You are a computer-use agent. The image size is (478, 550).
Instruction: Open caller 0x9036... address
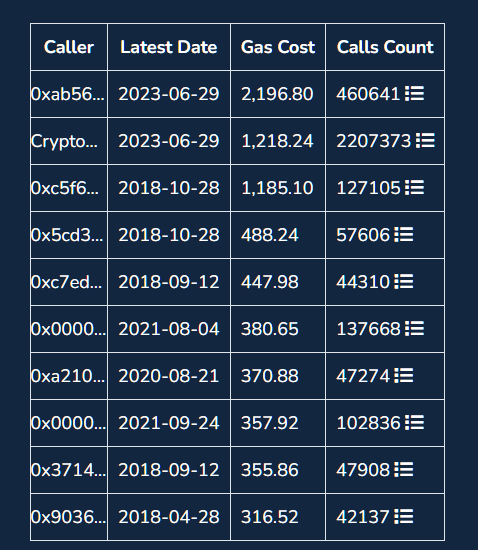(68, 517)
